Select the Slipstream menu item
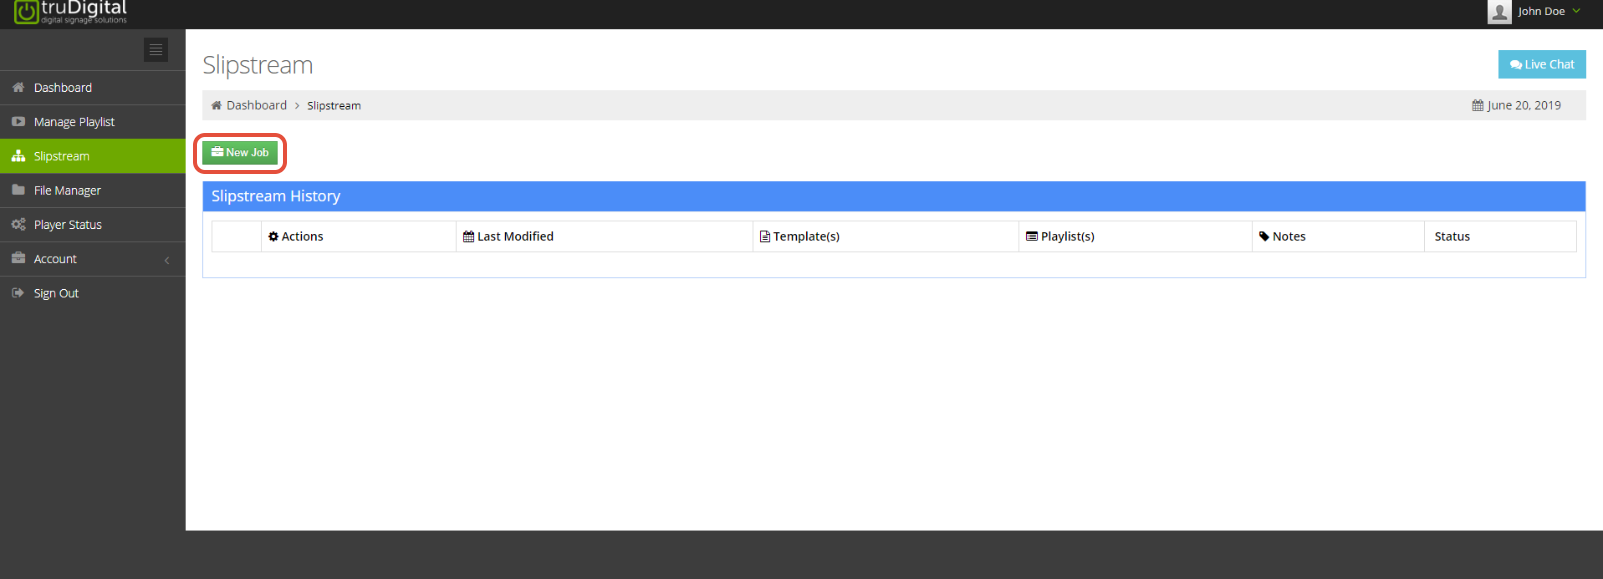The image size is (1603, 579). (x=60, y=155)
